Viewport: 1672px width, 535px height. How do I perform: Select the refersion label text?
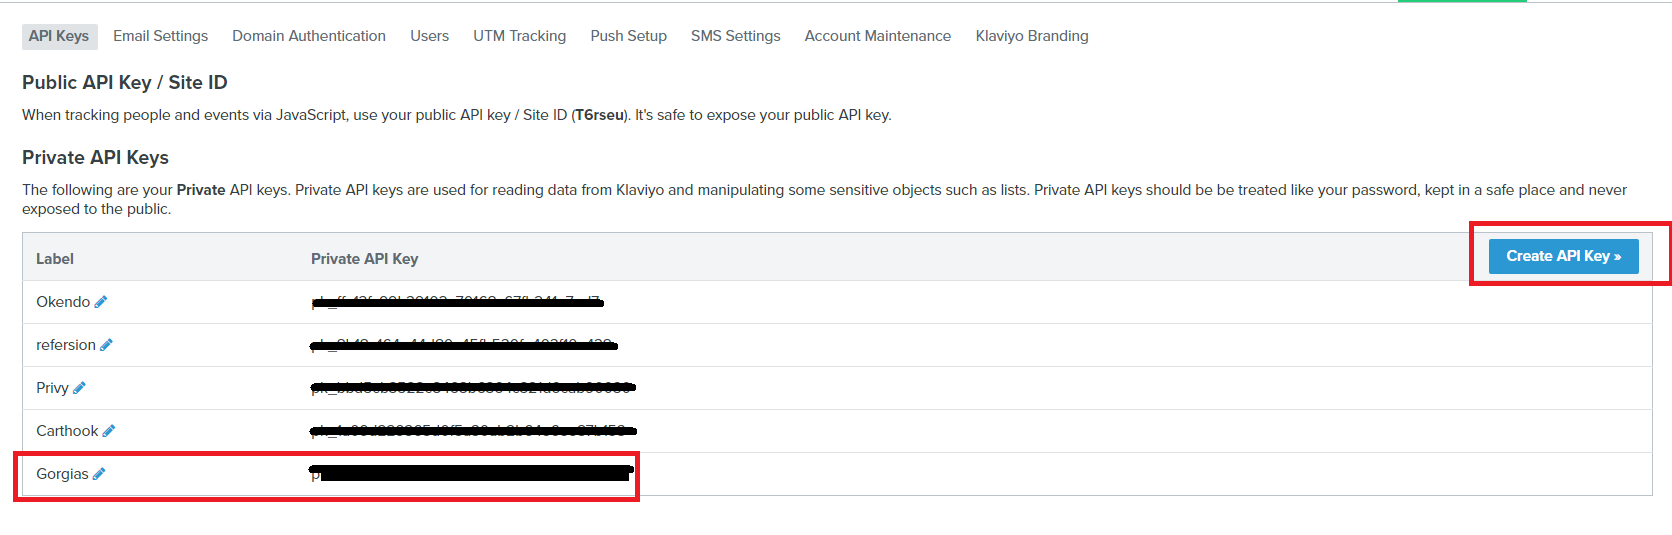pos(66,345)
